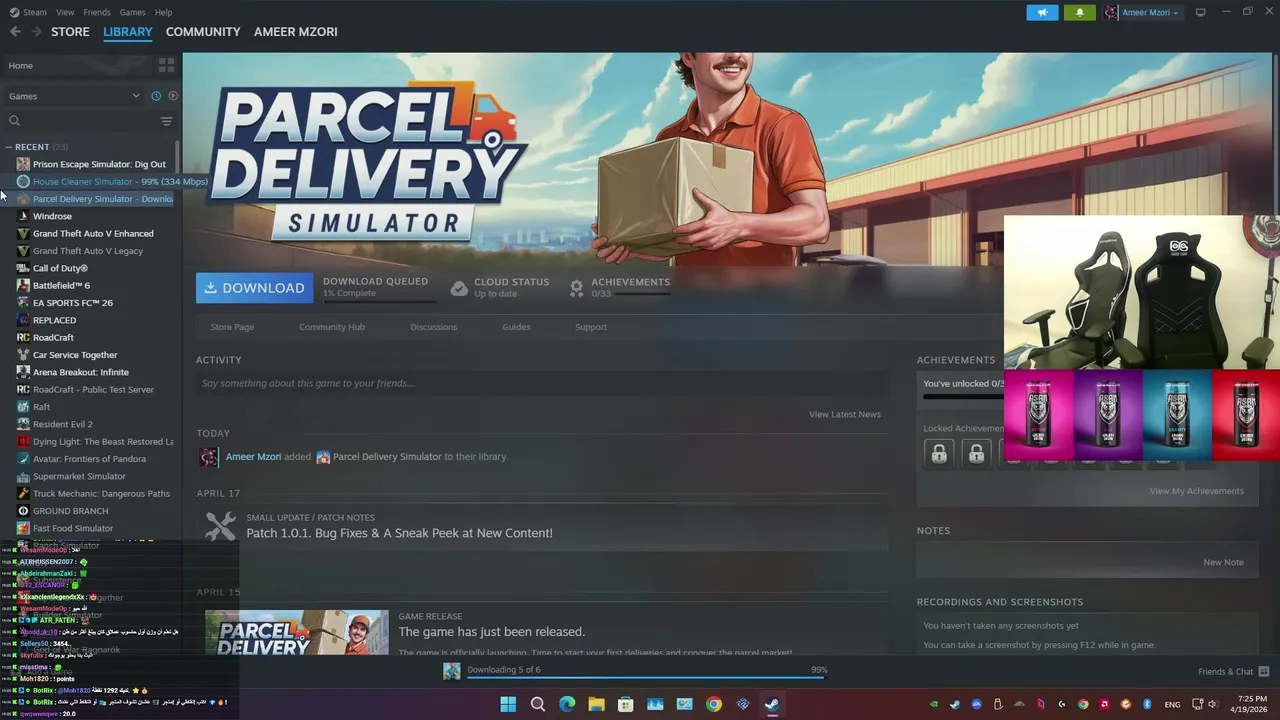Collapse the RECENT category
The width and height of the screenshot is (1280, 720).
coord(8,147)
